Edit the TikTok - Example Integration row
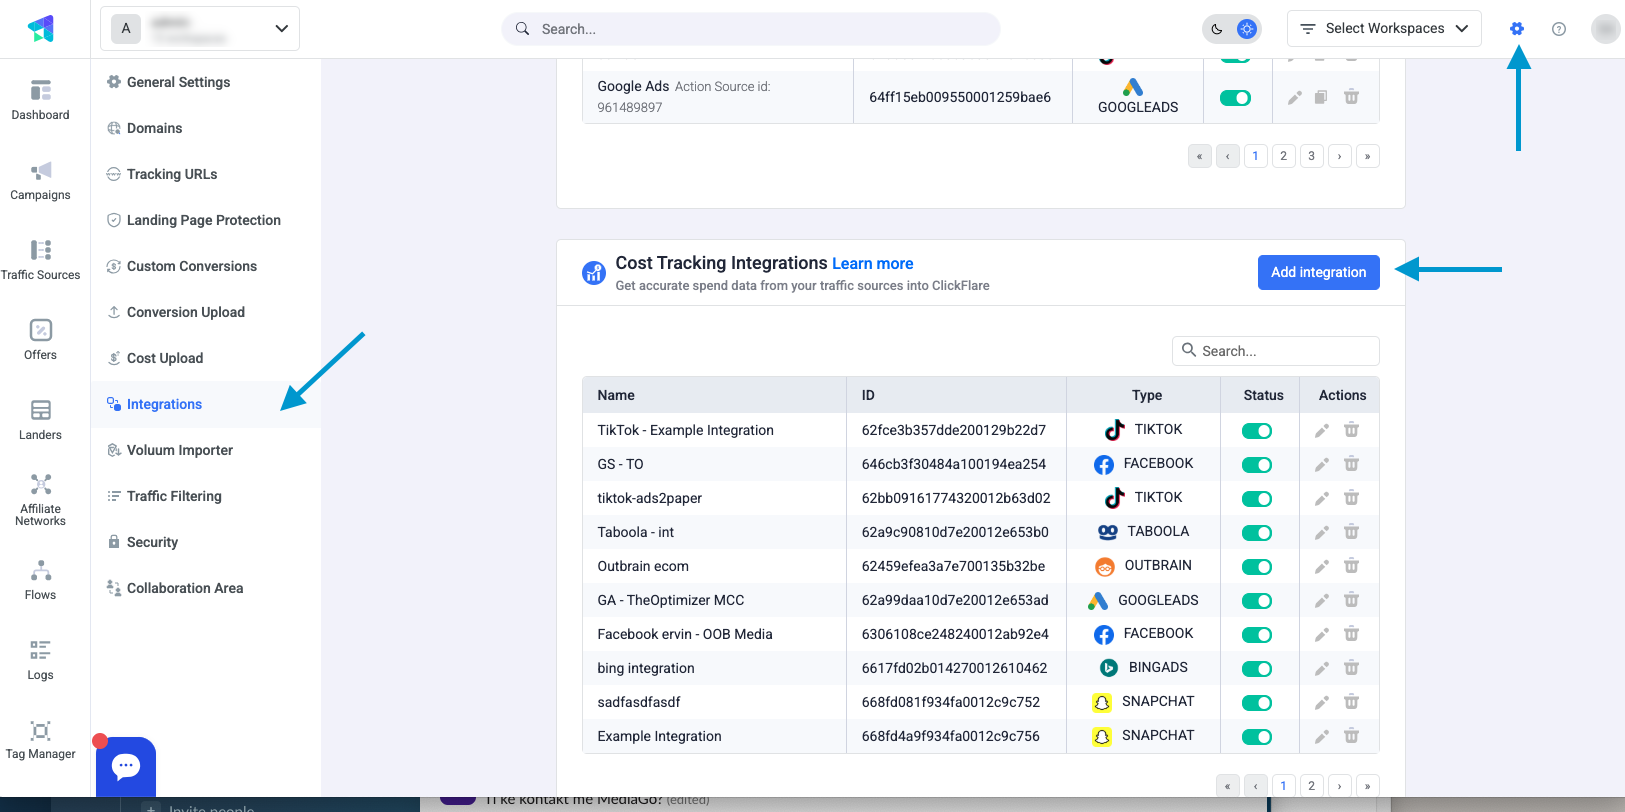The image size is (1625, 812). [x=1321, y=430]
